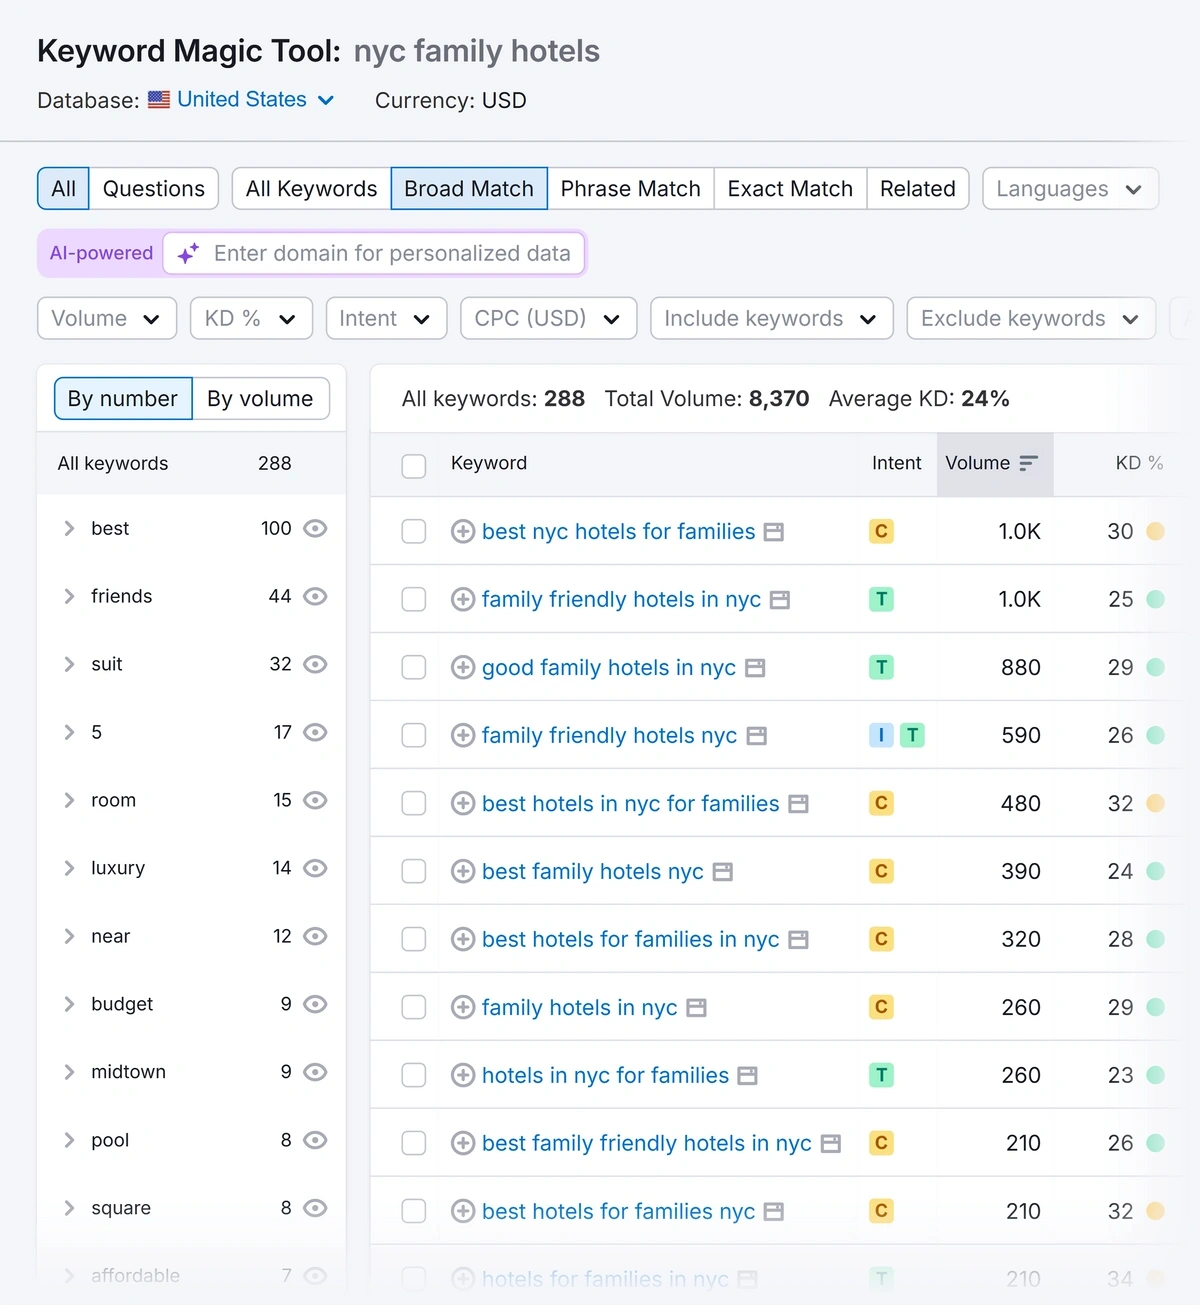Add 'best hotels in nyc for families' via plus icon
The image size is (1200, 1305).
(462, 804)
